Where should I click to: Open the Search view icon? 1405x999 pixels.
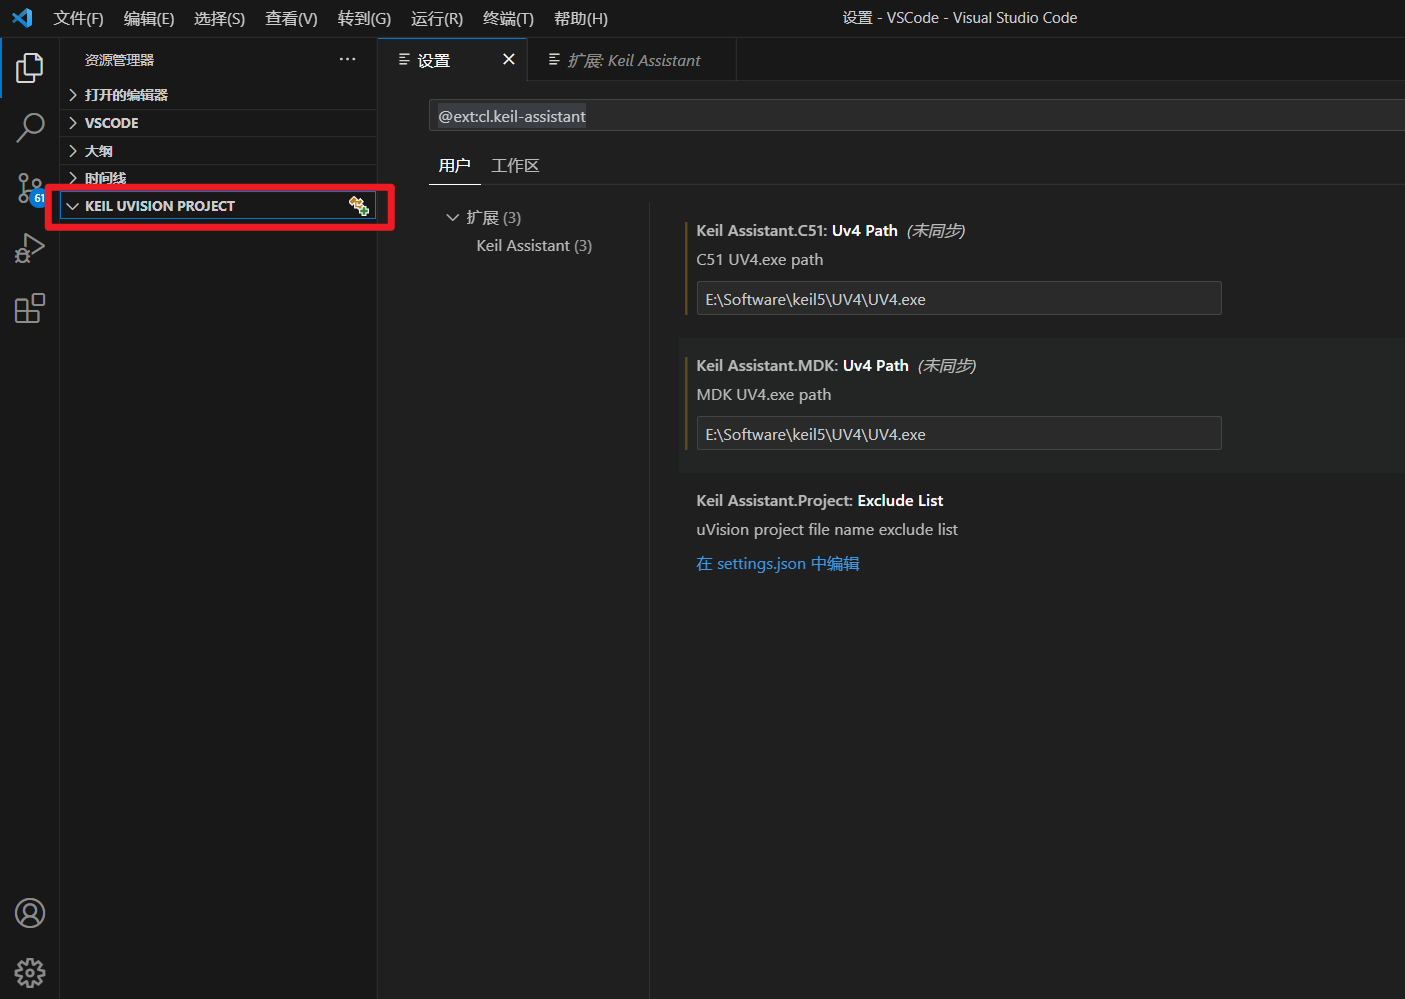point(30,127)
